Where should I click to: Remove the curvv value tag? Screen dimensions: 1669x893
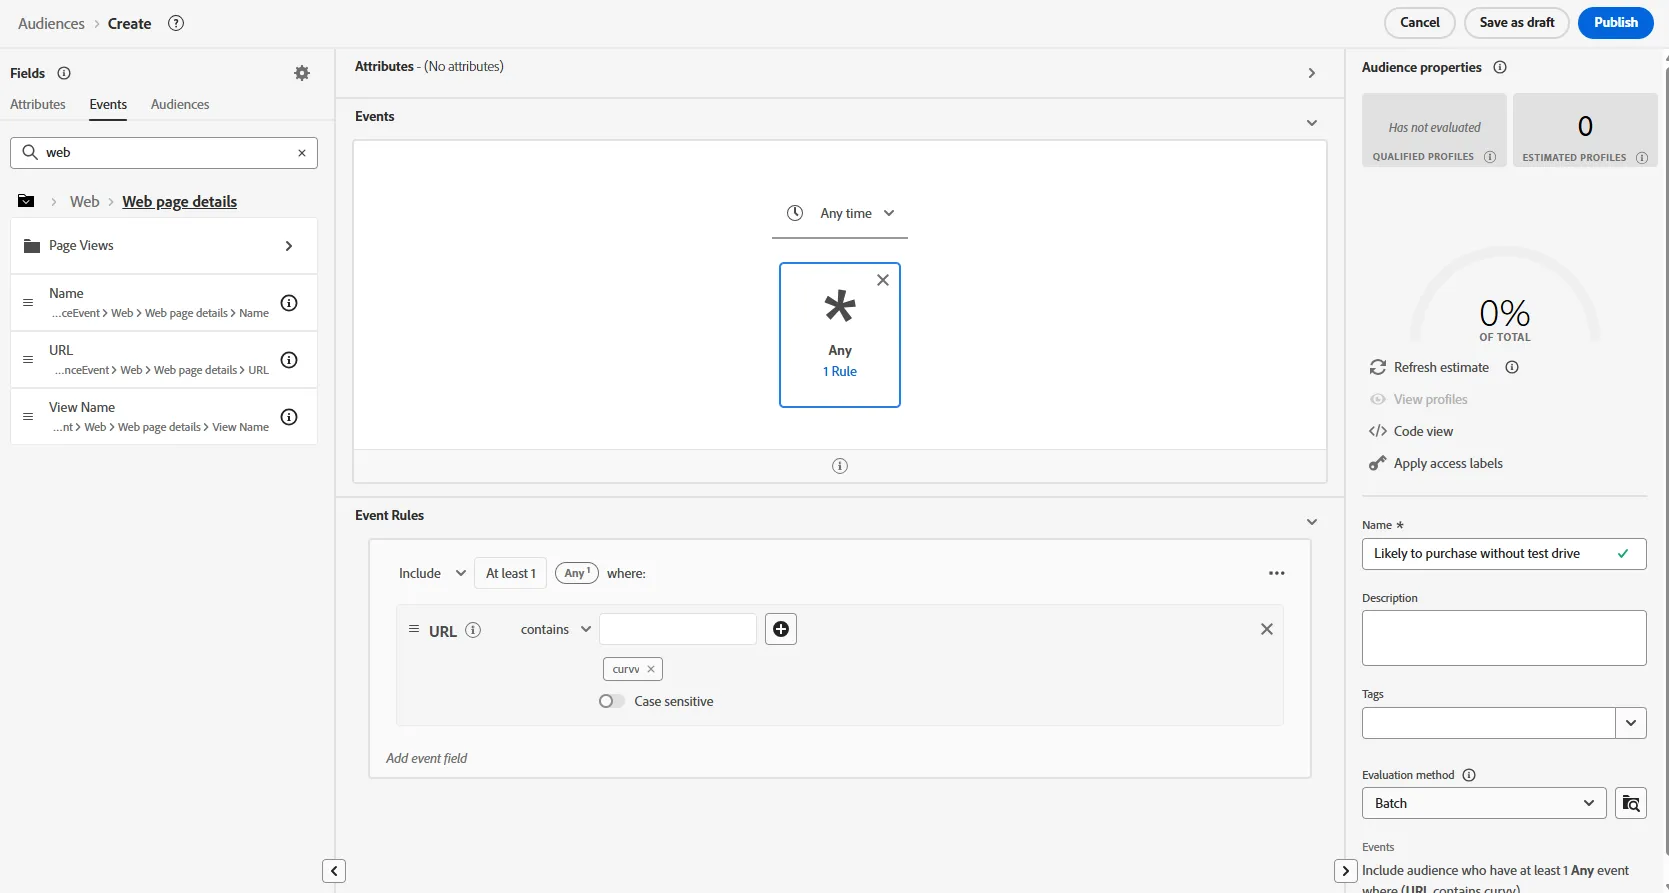(x=651, y=669)
